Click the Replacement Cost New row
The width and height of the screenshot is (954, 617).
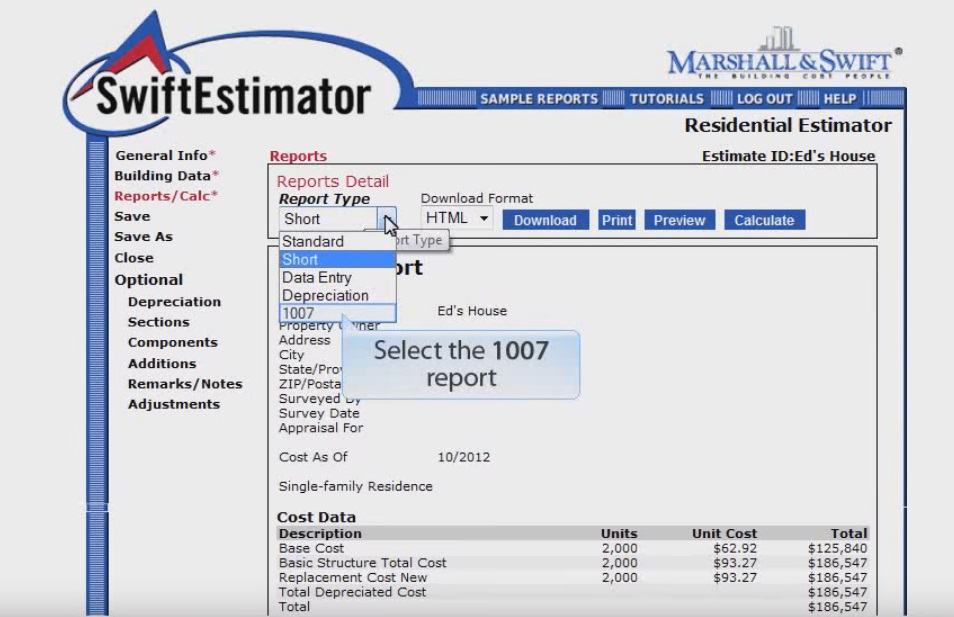click(573, 577)
